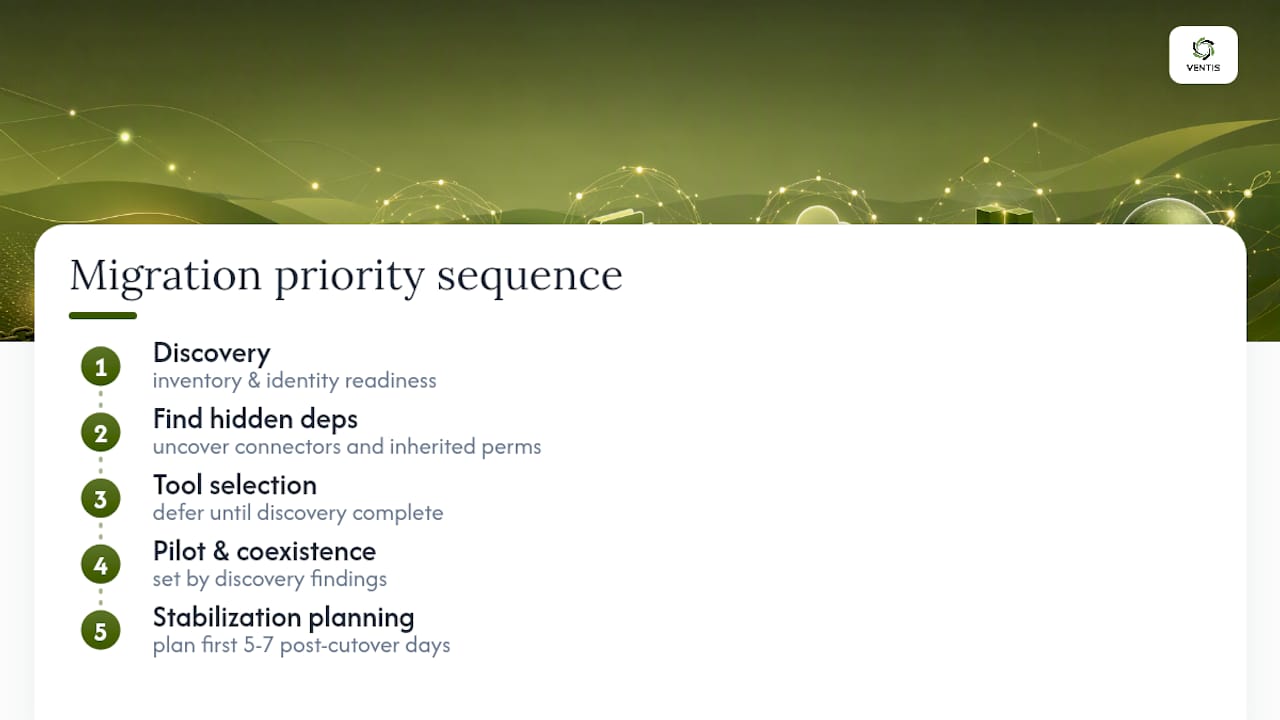Select the step 1 number circle
Viewport: 1280px width, 720px height.
click(x=100, y=367)
